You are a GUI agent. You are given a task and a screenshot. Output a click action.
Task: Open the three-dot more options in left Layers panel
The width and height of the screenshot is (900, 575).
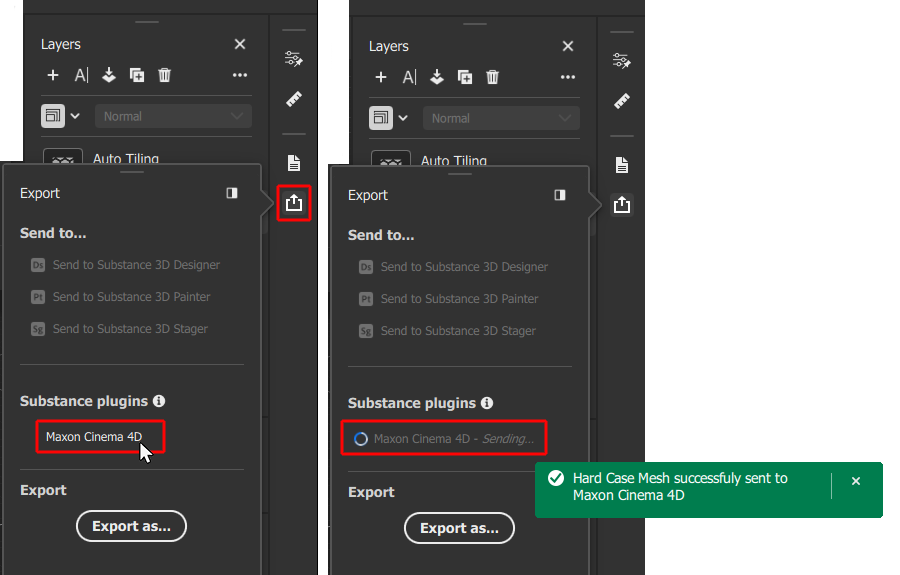click(240, 75)
